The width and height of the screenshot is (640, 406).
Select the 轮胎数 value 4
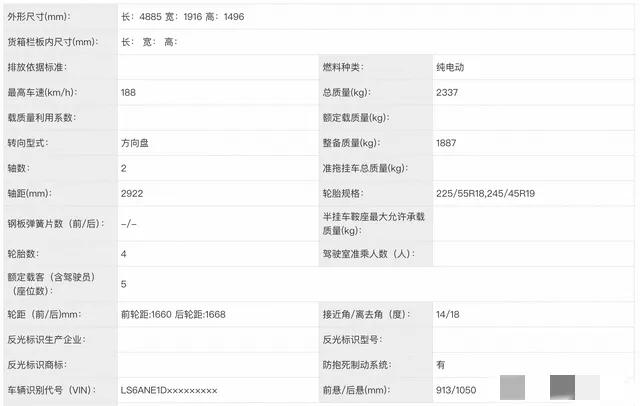tap(124, 255)
